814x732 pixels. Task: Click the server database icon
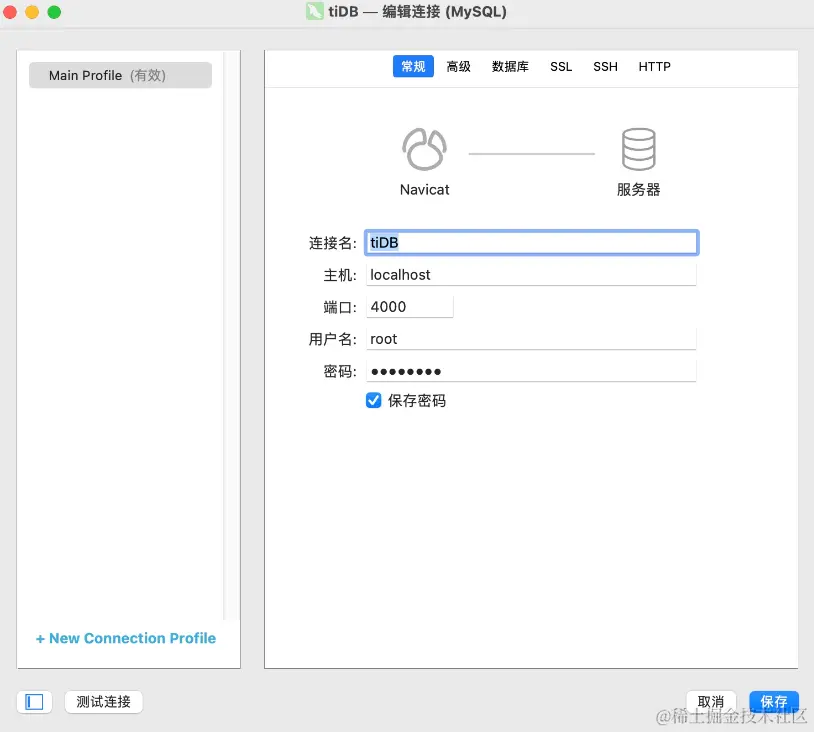coord(639,150)
